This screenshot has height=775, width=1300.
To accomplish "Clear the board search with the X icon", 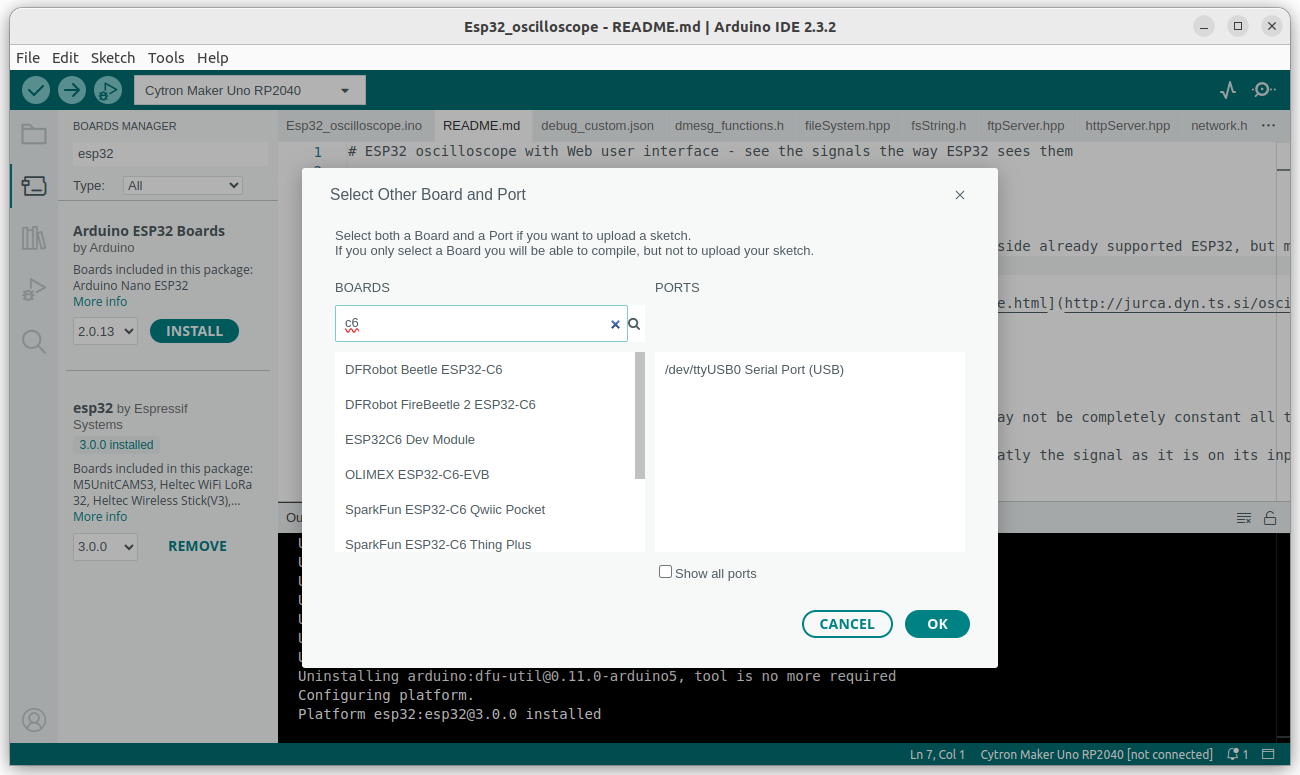I will coord(615,324).
